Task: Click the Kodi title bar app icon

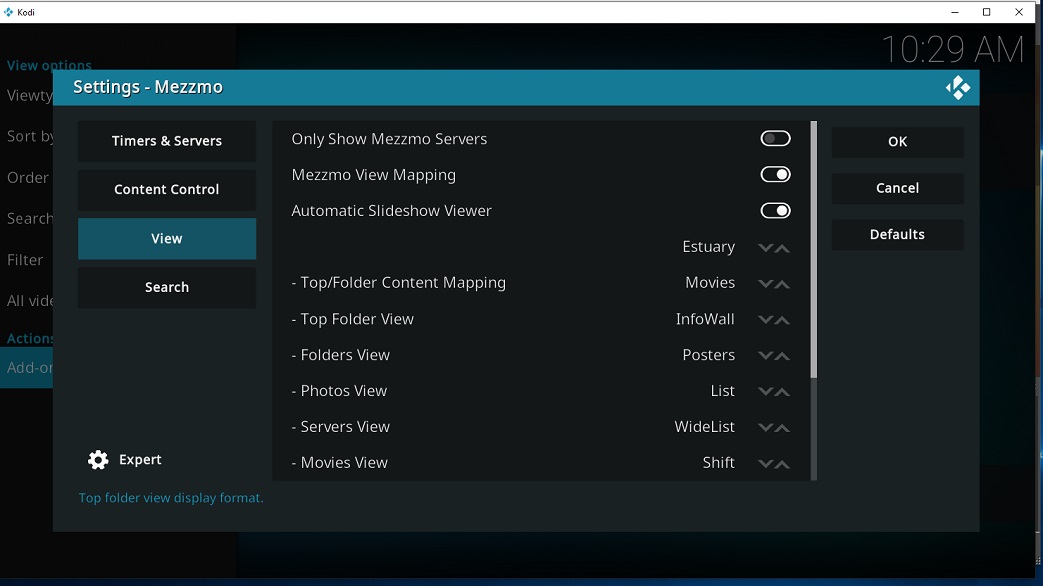Action: coord(8,12)
